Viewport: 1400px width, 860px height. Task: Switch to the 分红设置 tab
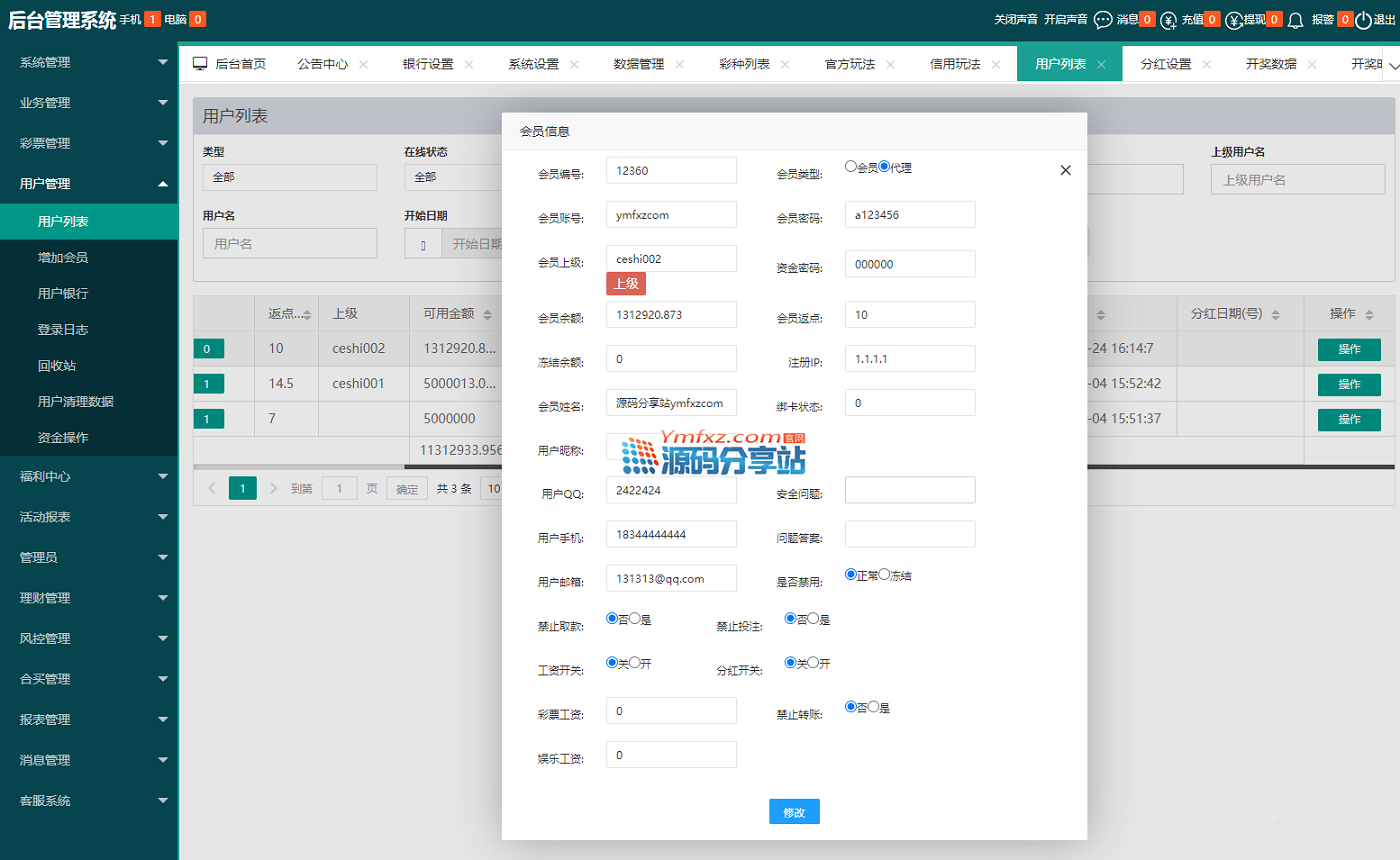(1165, 64)
